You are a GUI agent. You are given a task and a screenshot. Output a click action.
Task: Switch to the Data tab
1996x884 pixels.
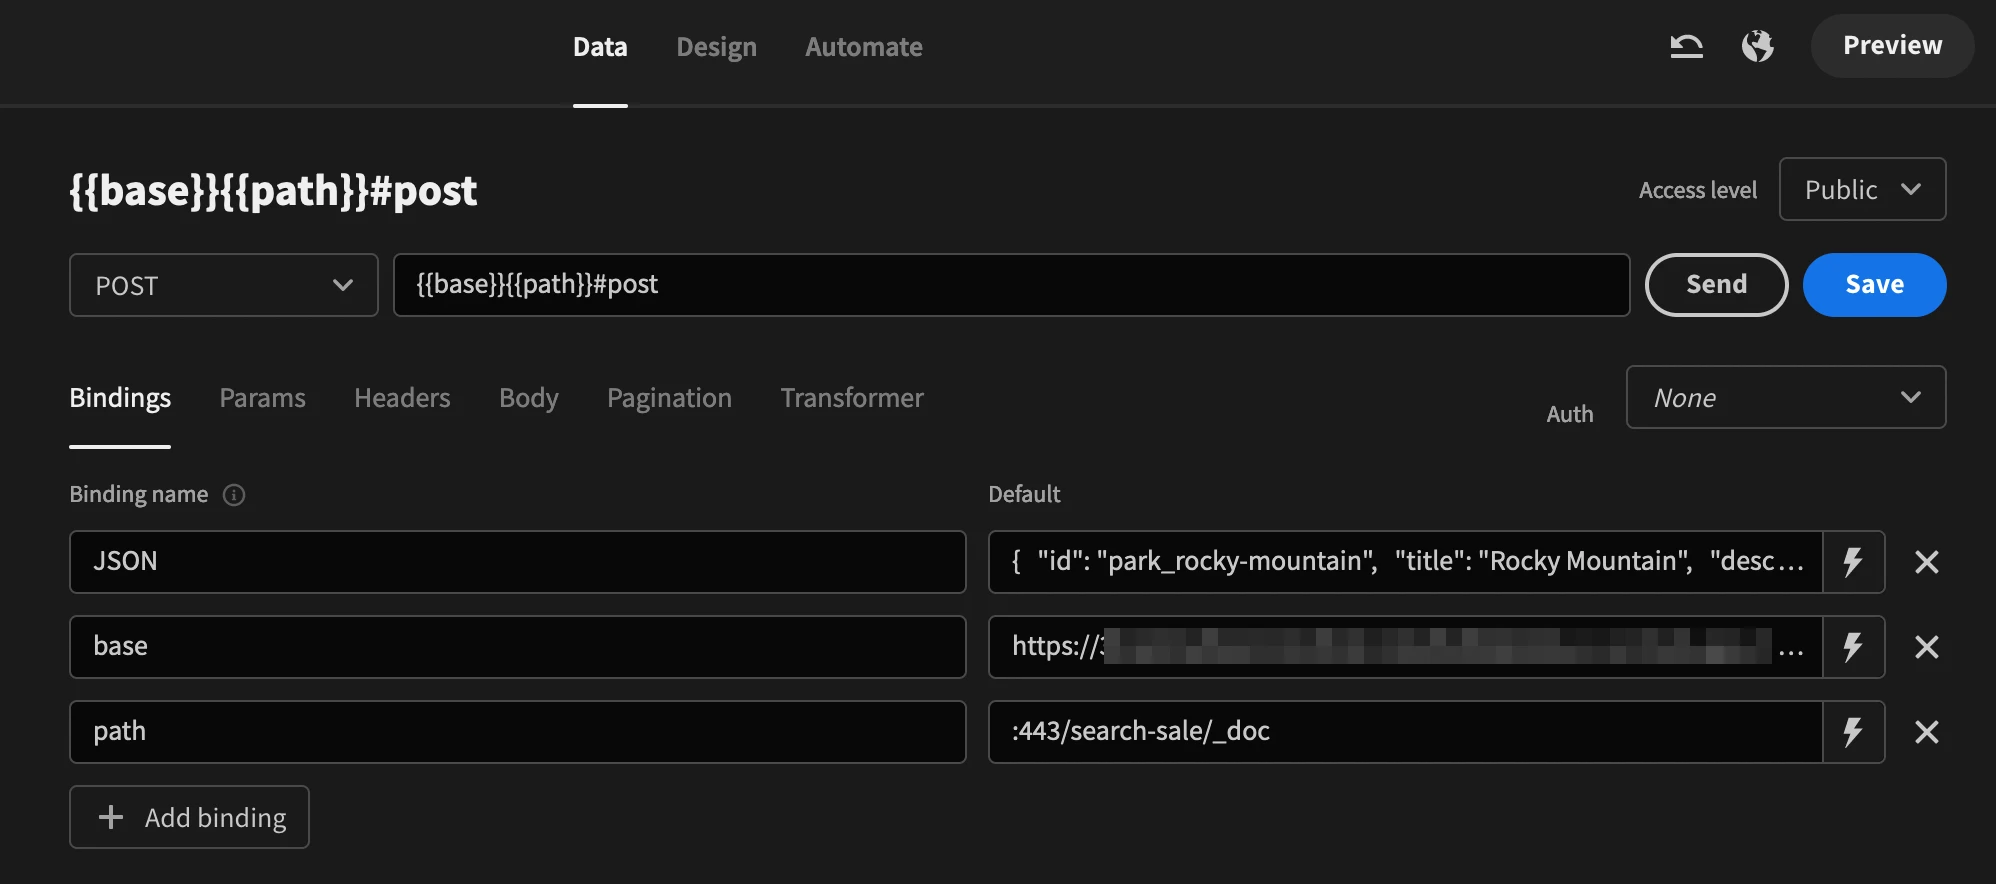(x=600, y=47)
